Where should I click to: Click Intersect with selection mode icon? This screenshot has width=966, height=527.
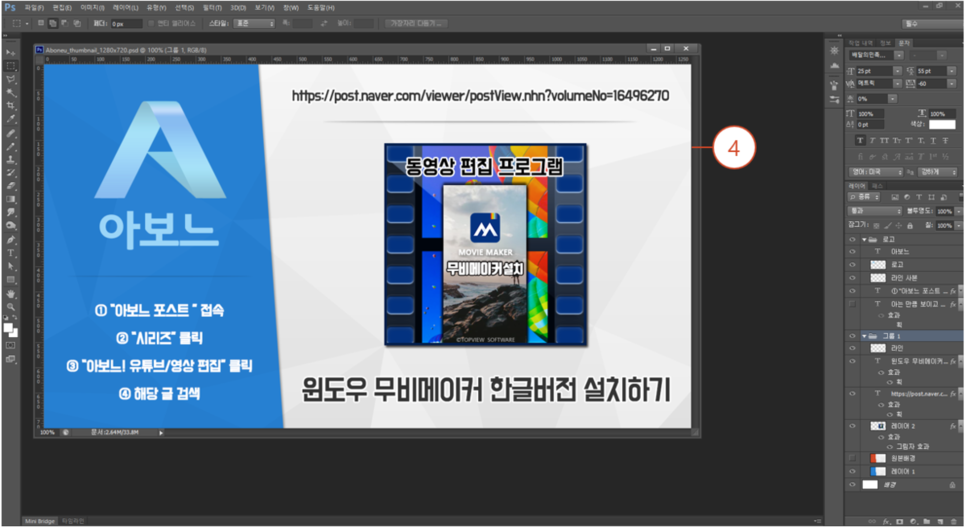point(77,23)
